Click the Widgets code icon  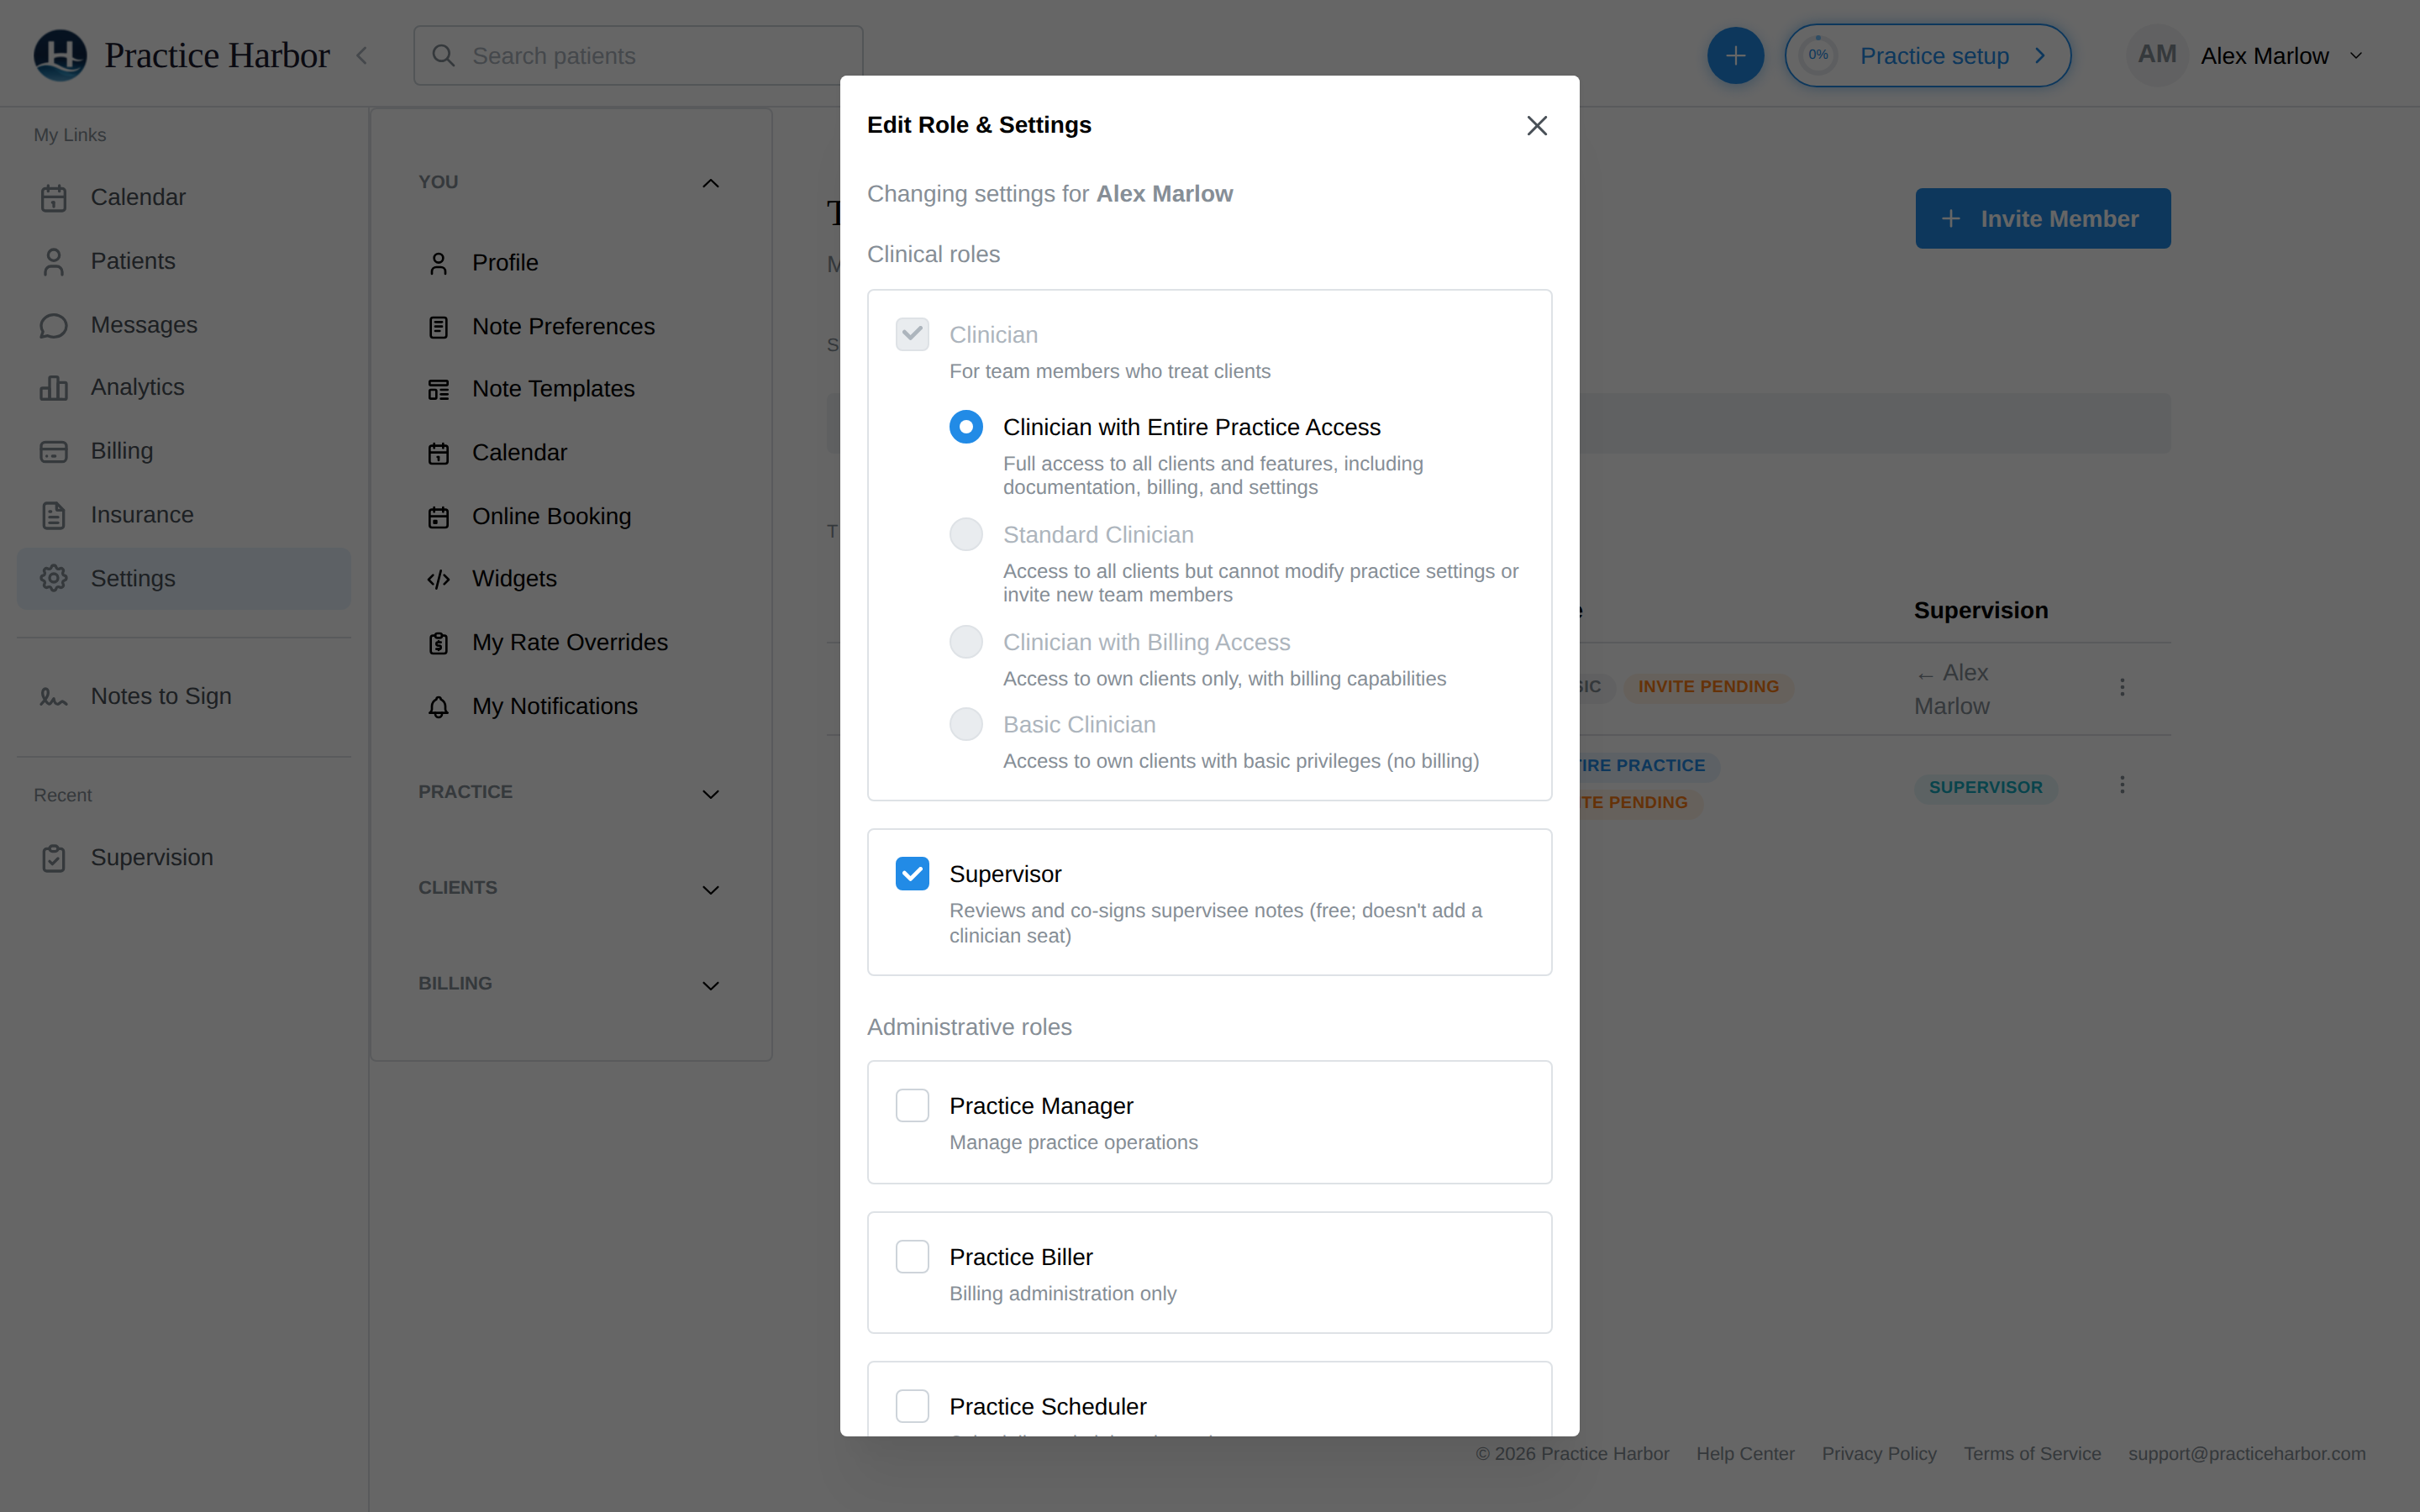pyautogui.click(x=438, y=580)
